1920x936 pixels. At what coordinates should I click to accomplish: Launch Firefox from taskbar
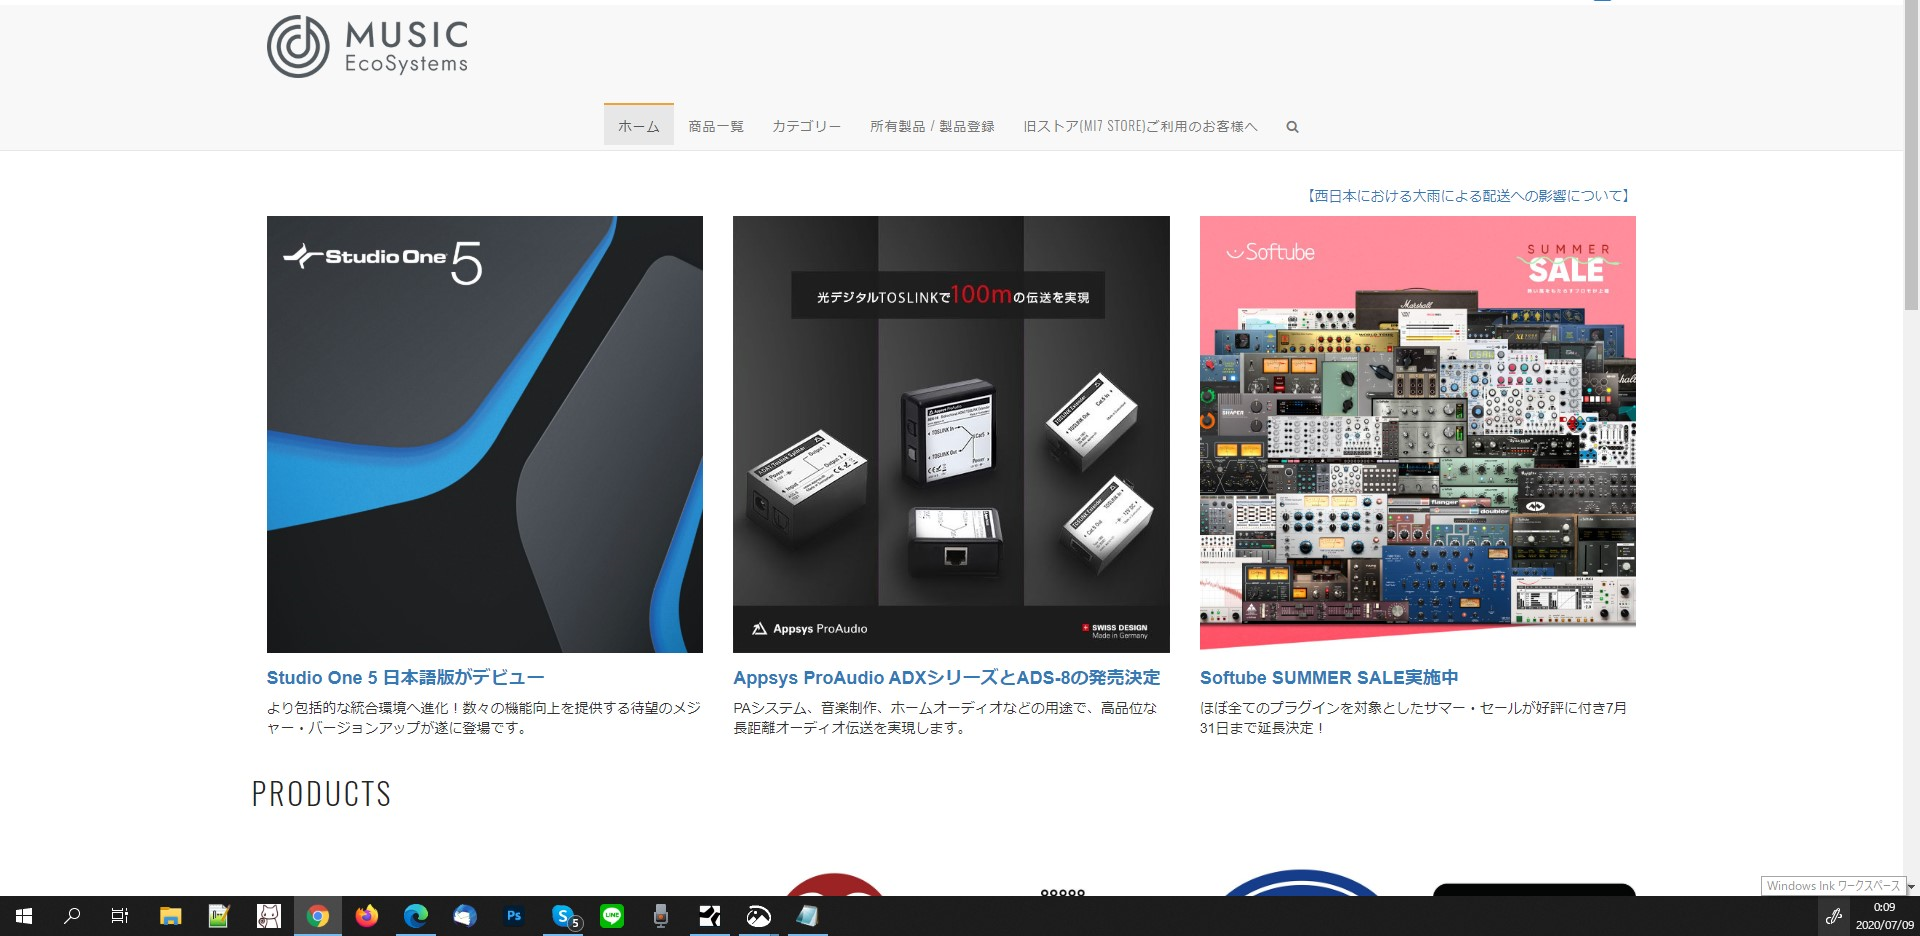click(367, 916)
